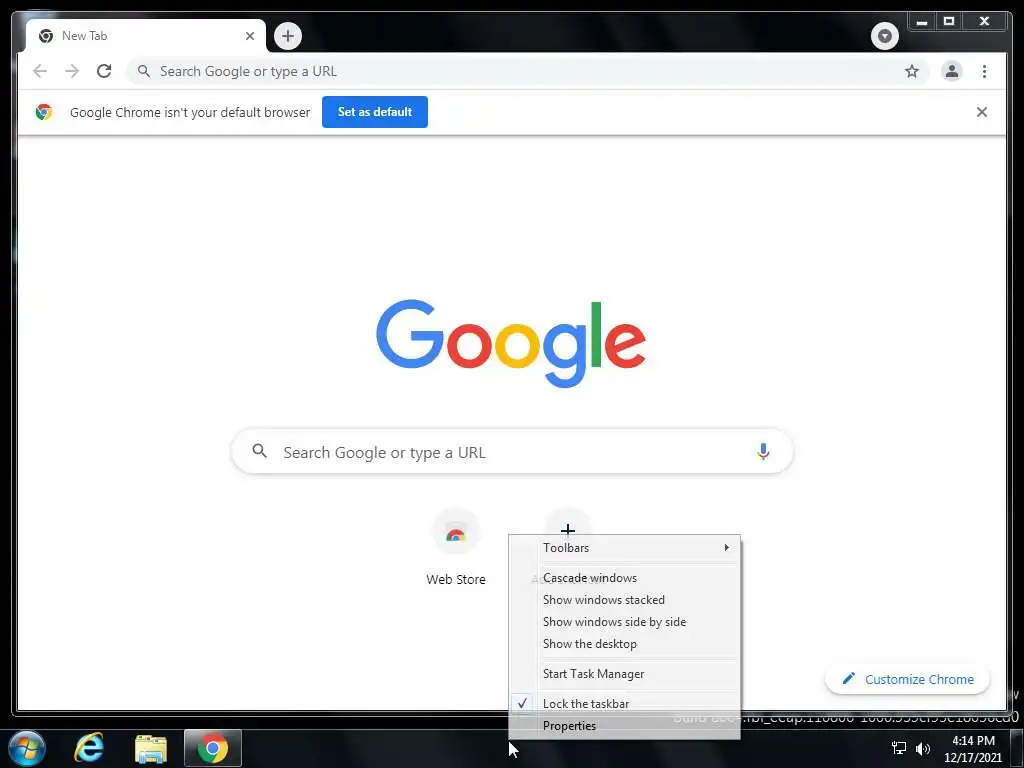Dismiss the default browser infobar

[x=981, y=112]
